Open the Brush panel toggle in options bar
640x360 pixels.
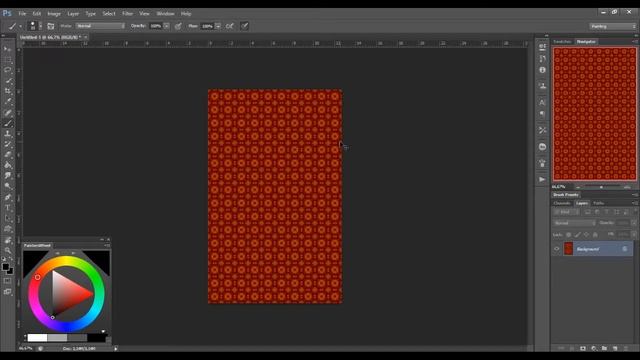[x=51, y=26]
